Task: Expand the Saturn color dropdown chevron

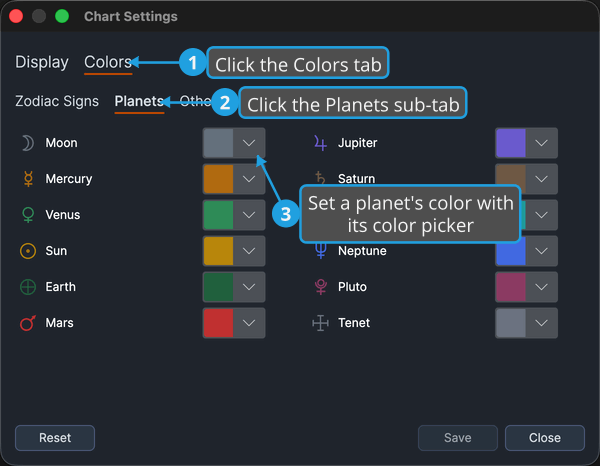Action: (x=541, y=179)
